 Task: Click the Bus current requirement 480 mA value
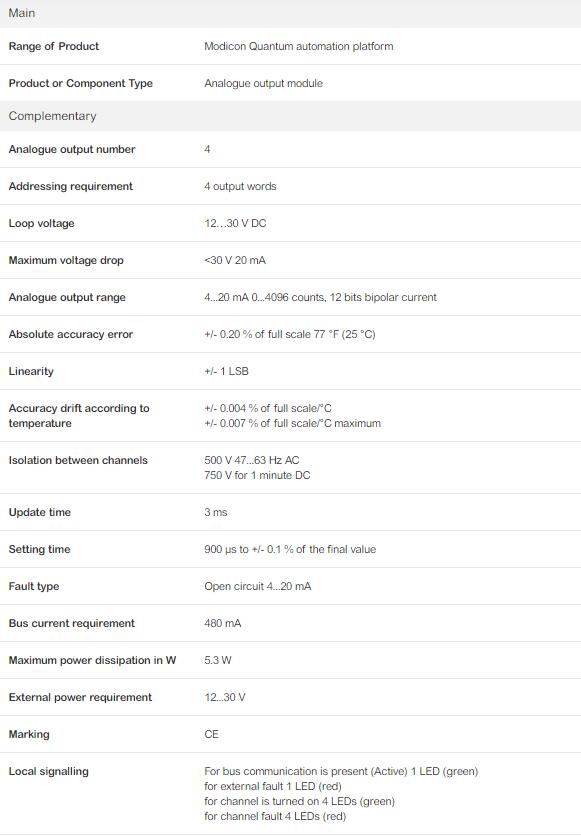(x=223, y=623)
